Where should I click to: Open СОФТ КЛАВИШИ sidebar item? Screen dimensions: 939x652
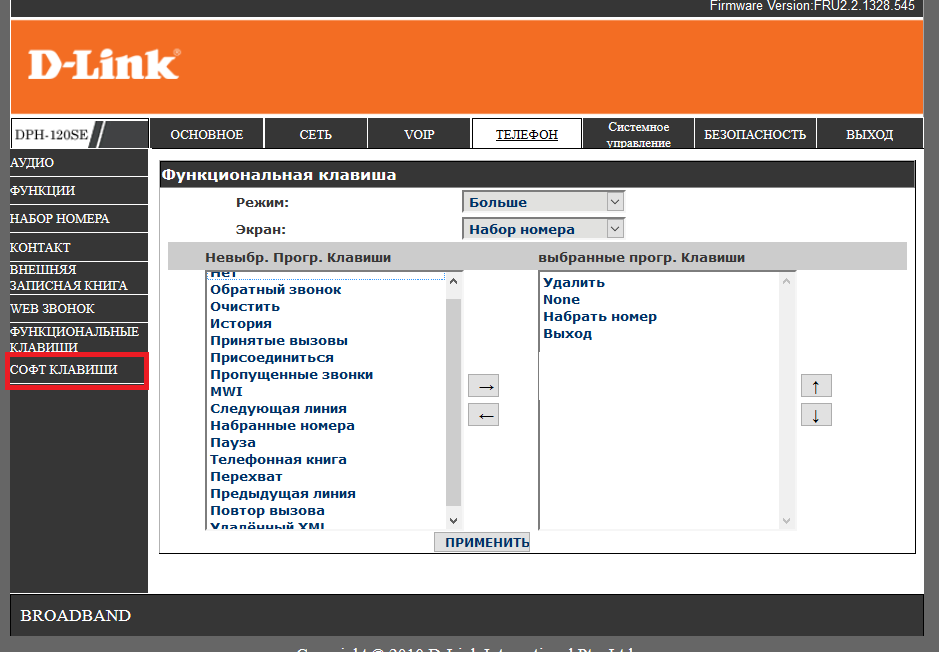coord(64,370)
